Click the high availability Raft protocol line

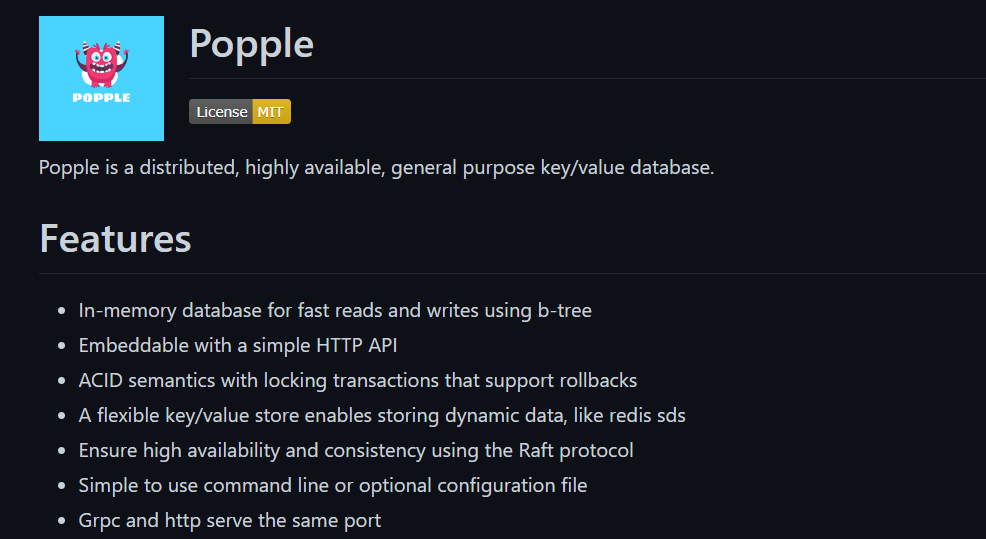(x=356, y=451)
